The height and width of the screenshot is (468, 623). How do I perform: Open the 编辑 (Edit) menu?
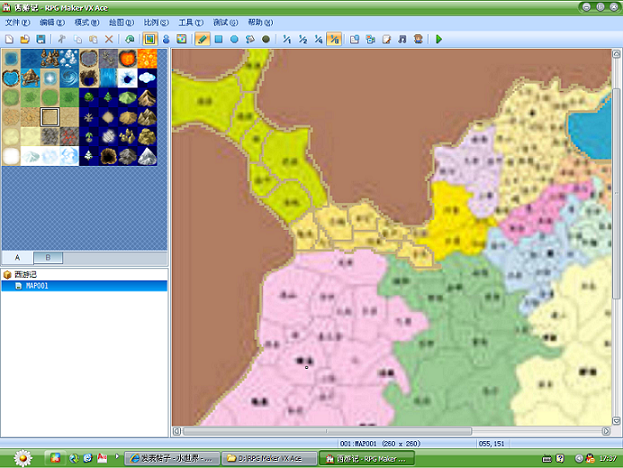pyautogui.click(x=52, y=22)
